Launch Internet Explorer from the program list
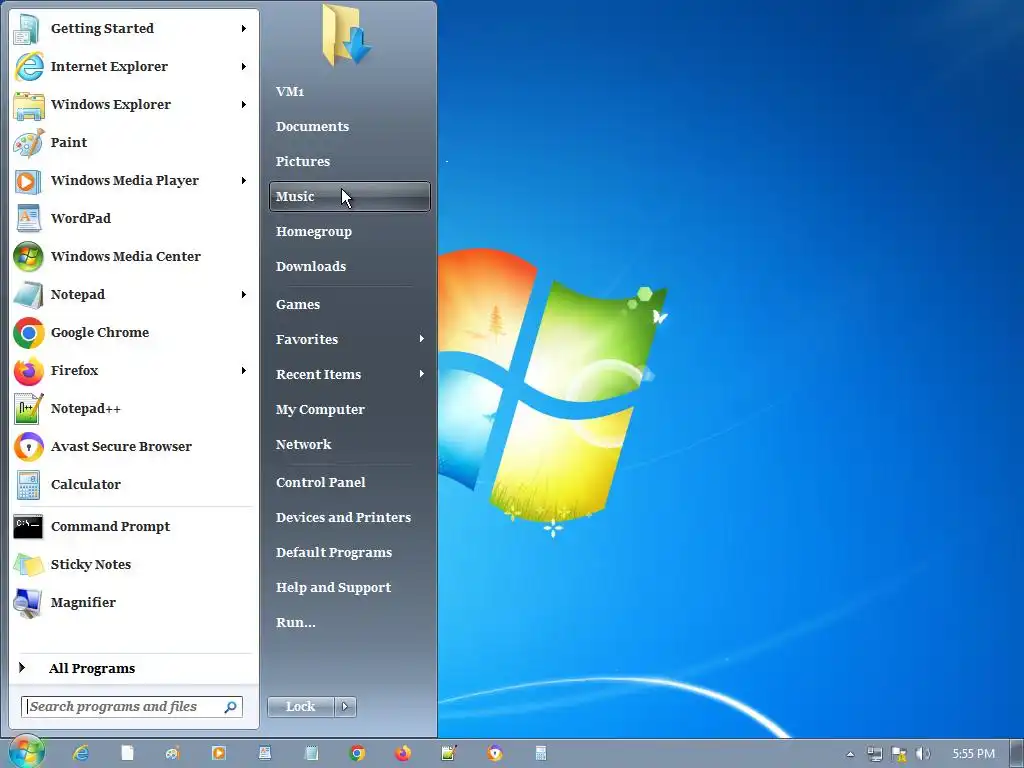1024x768 pixels. 134,66
